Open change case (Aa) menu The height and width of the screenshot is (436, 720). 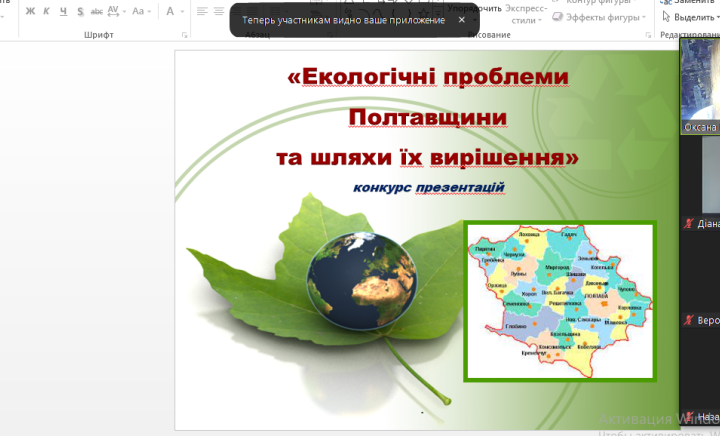[x=141, y=11]
